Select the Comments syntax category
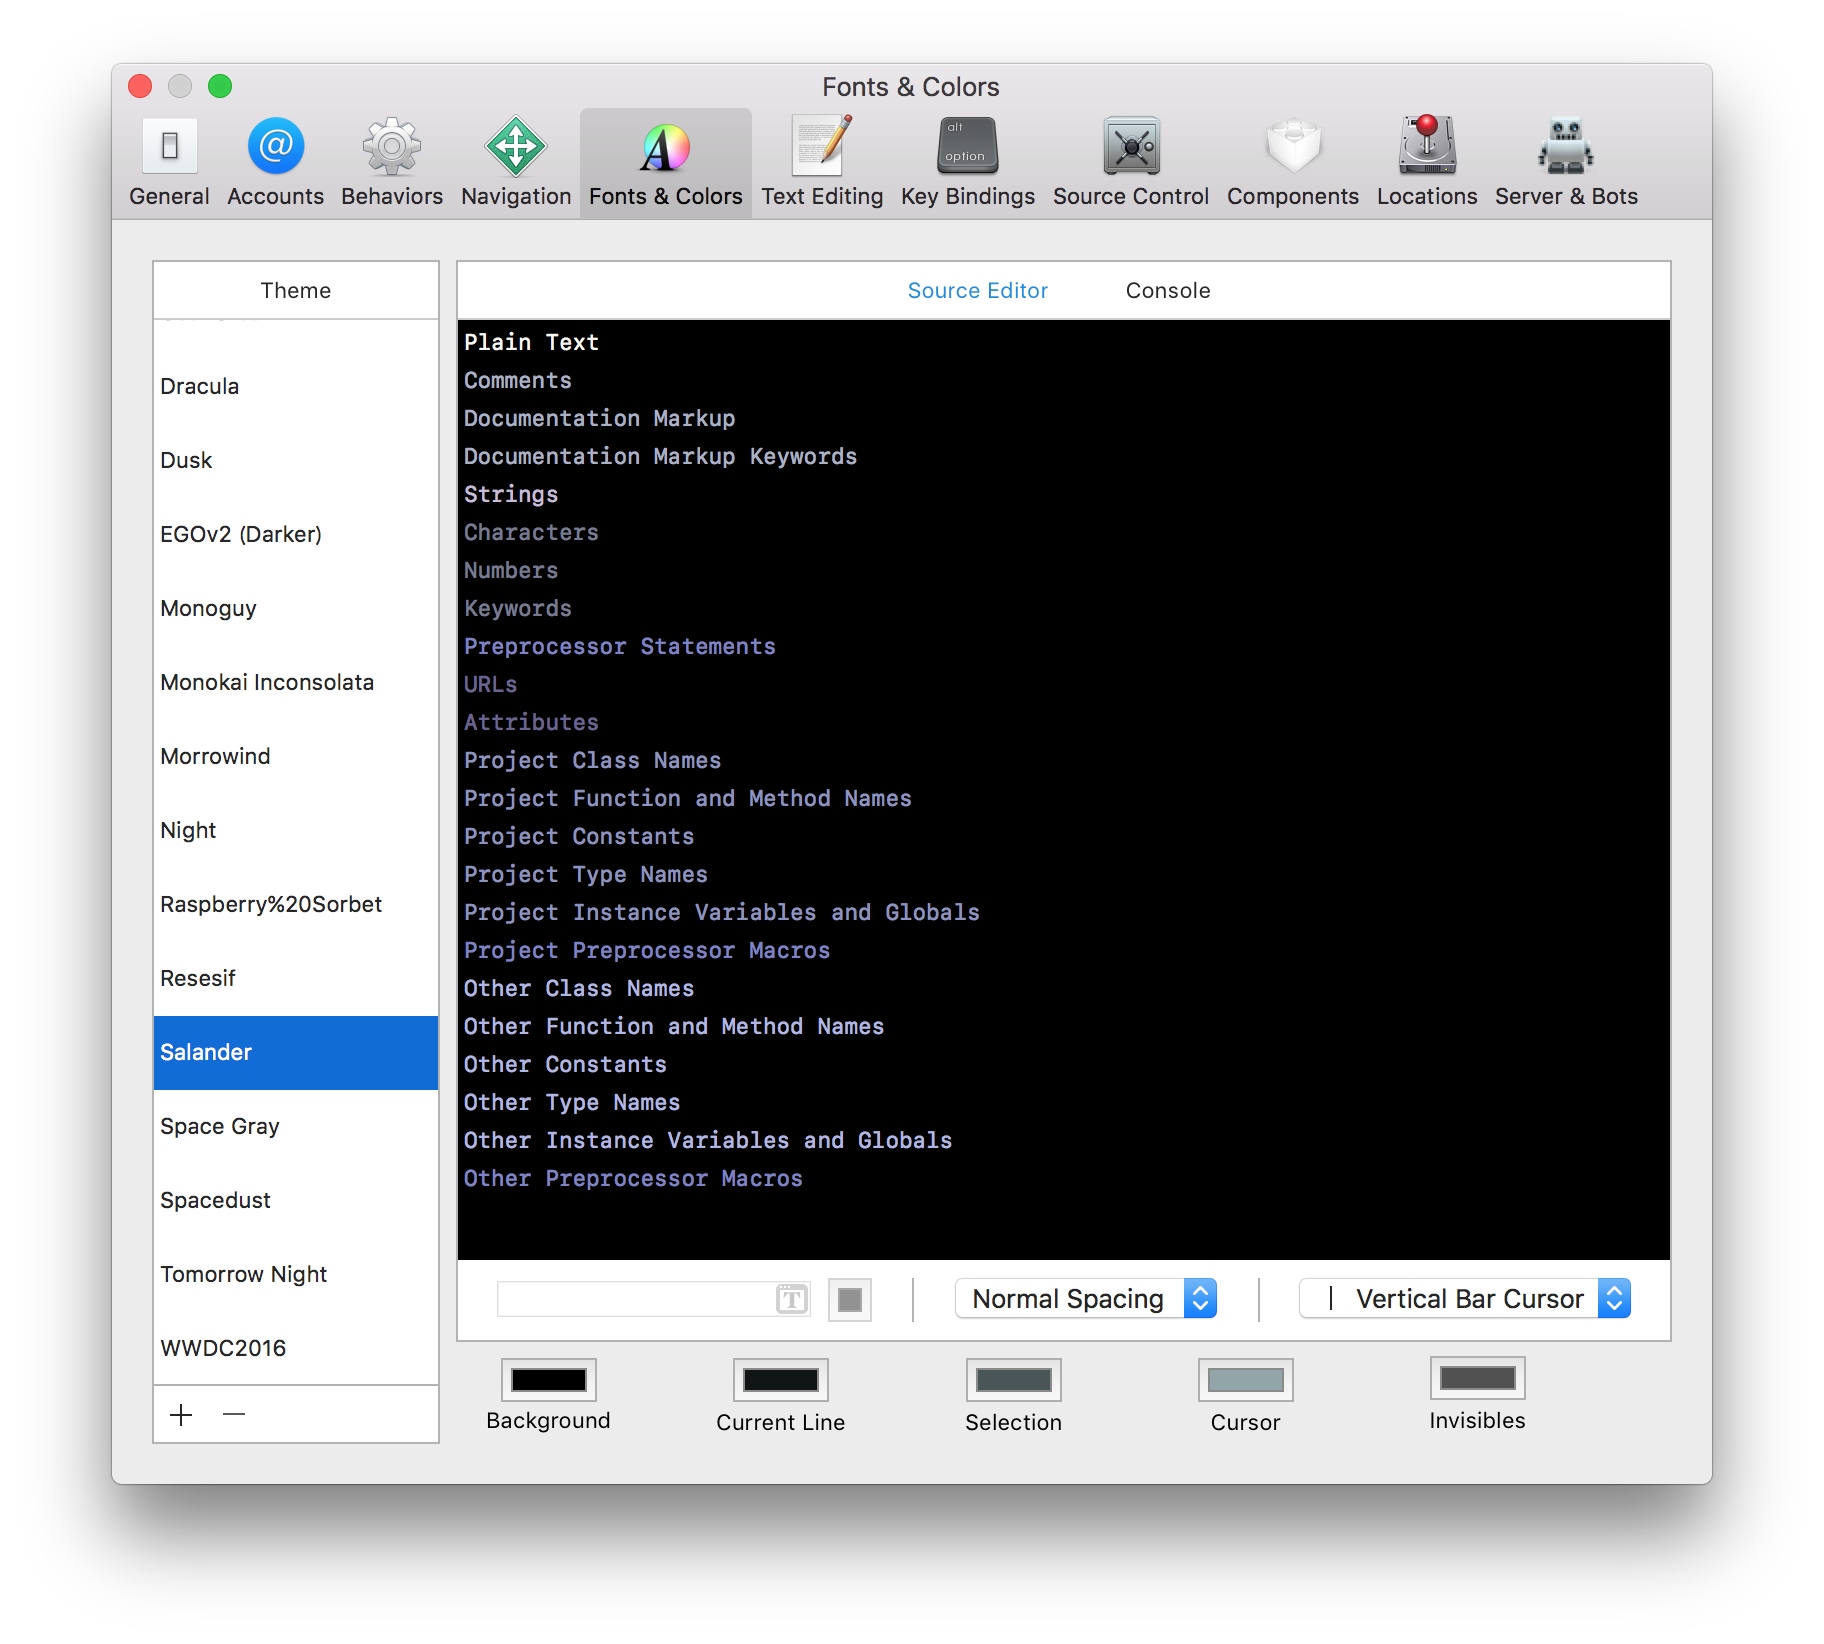The height and width of the screenshot is (1644, 1824). click(x=1064, y=381)
